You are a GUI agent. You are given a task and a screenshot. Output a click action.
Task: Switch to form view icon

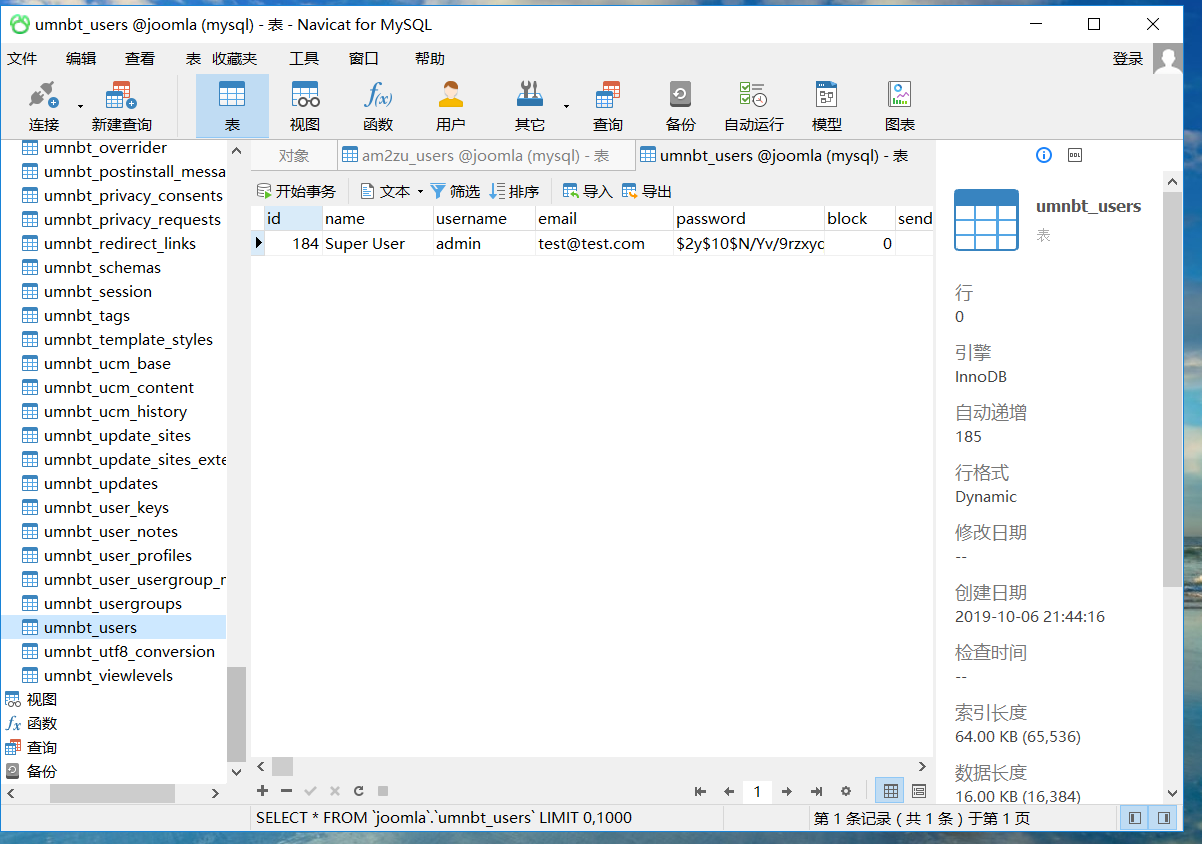click(919, 791)
